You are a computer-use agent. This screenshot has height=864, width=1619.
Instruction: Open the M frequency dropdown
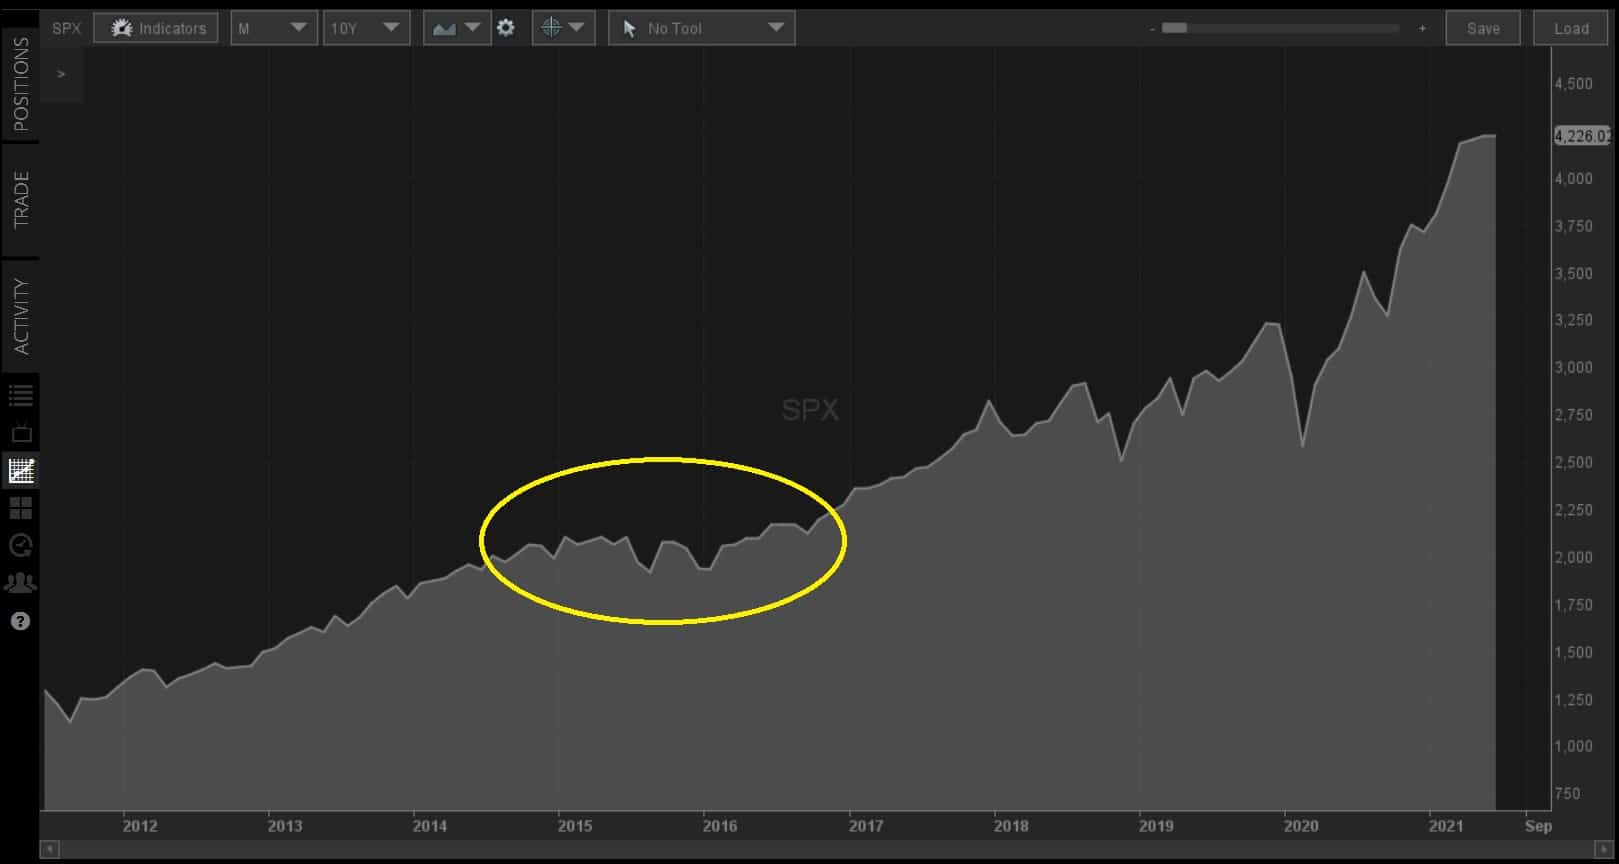(x=274, y=28)
